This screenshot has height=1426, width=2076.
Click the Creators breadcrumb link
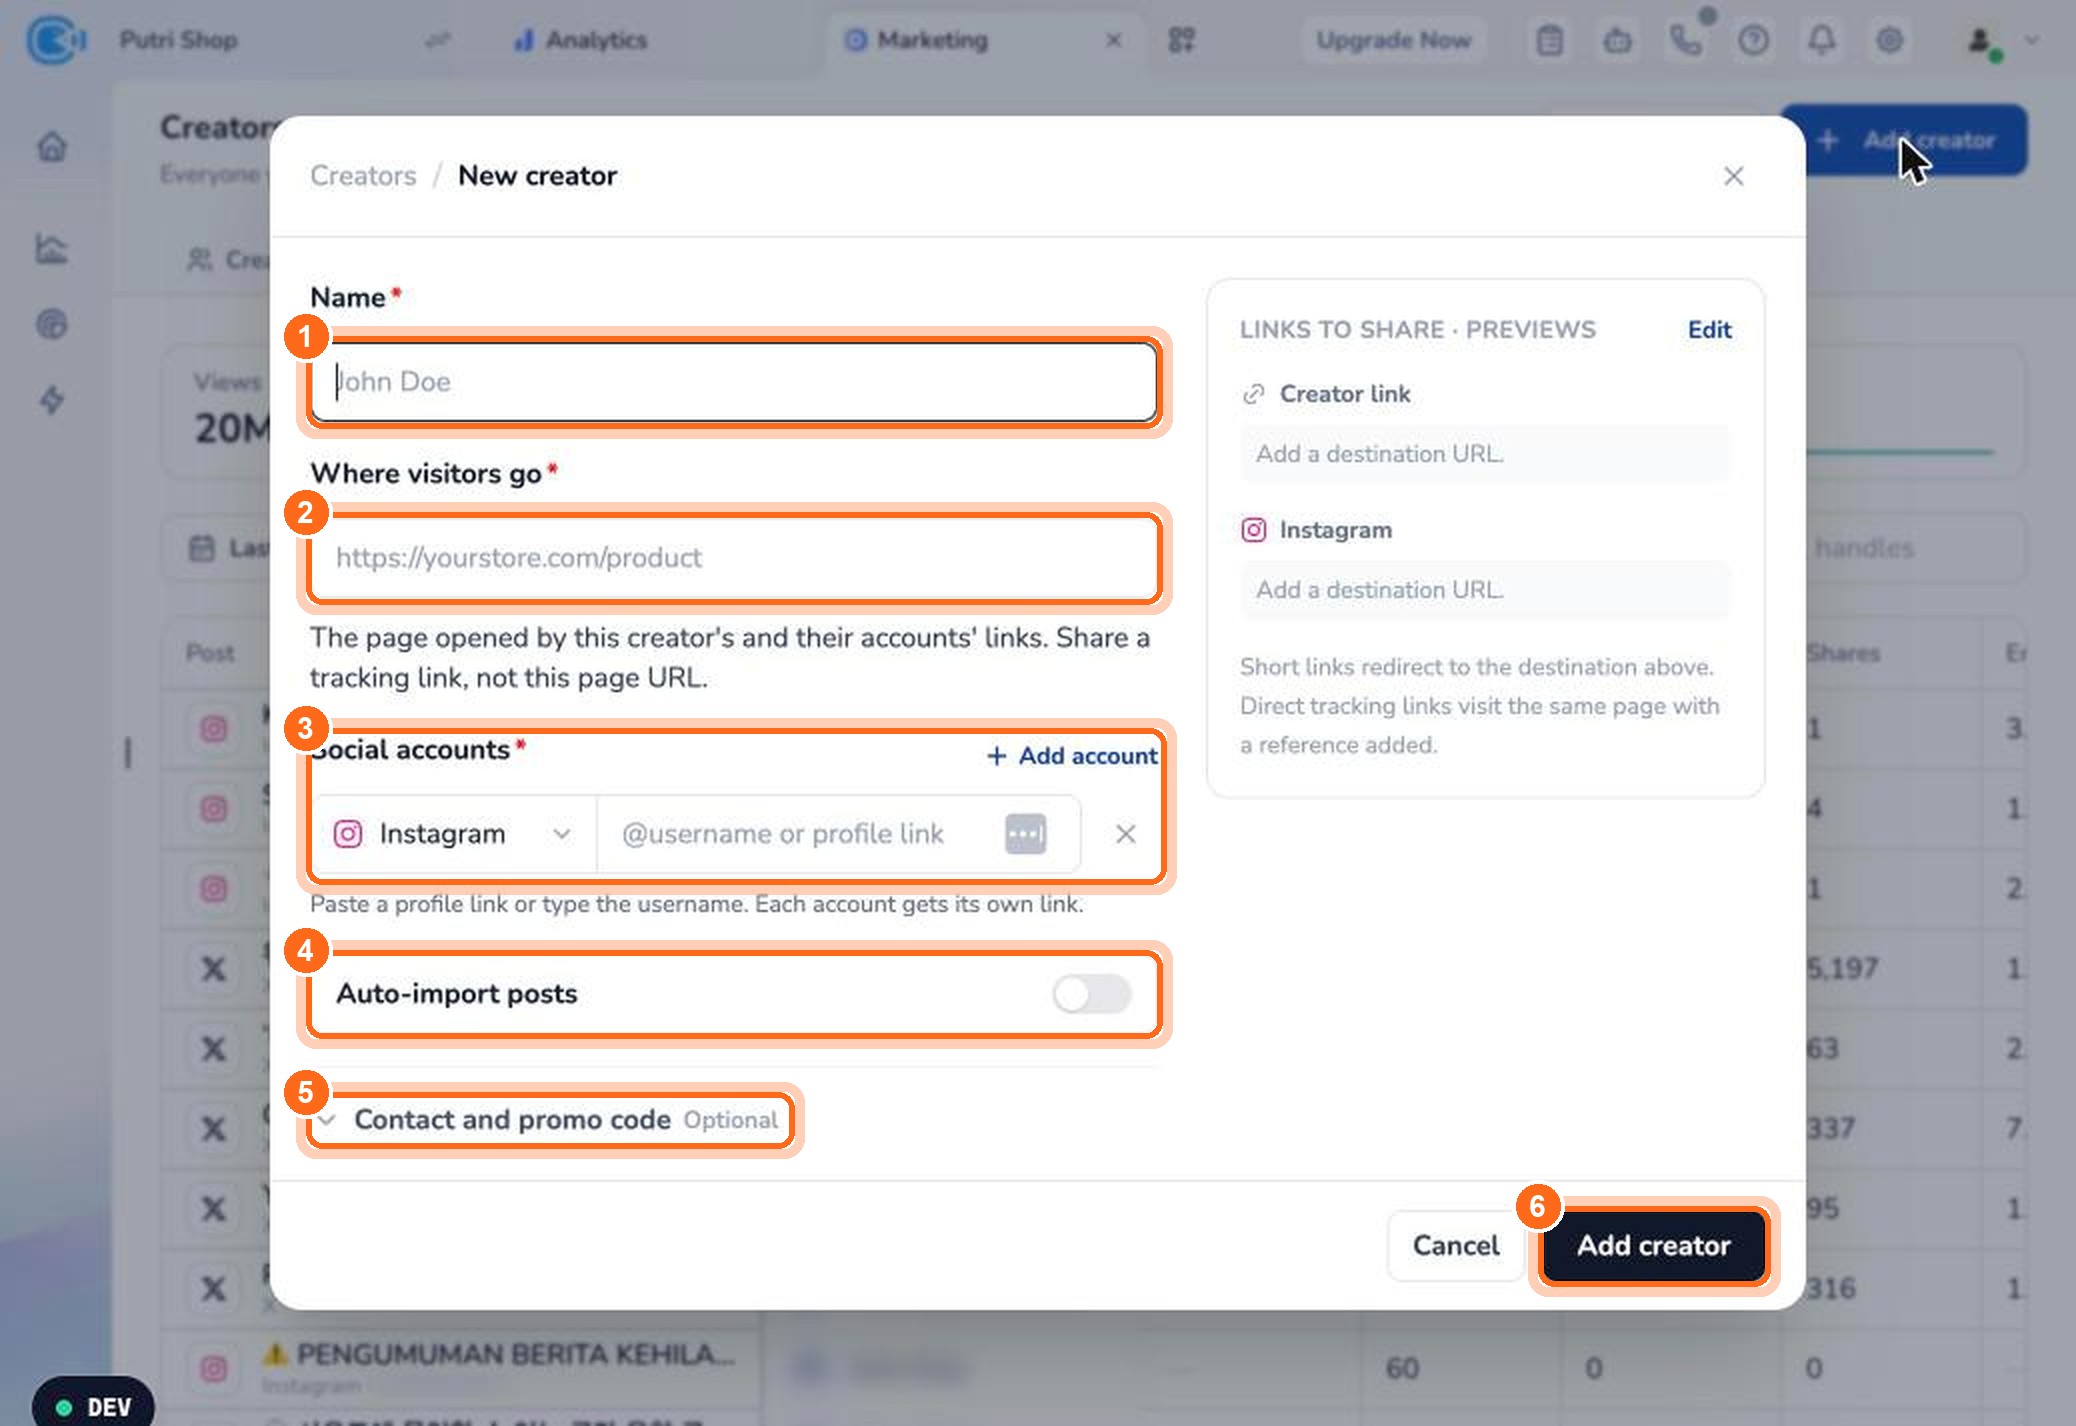pos(363,176)
